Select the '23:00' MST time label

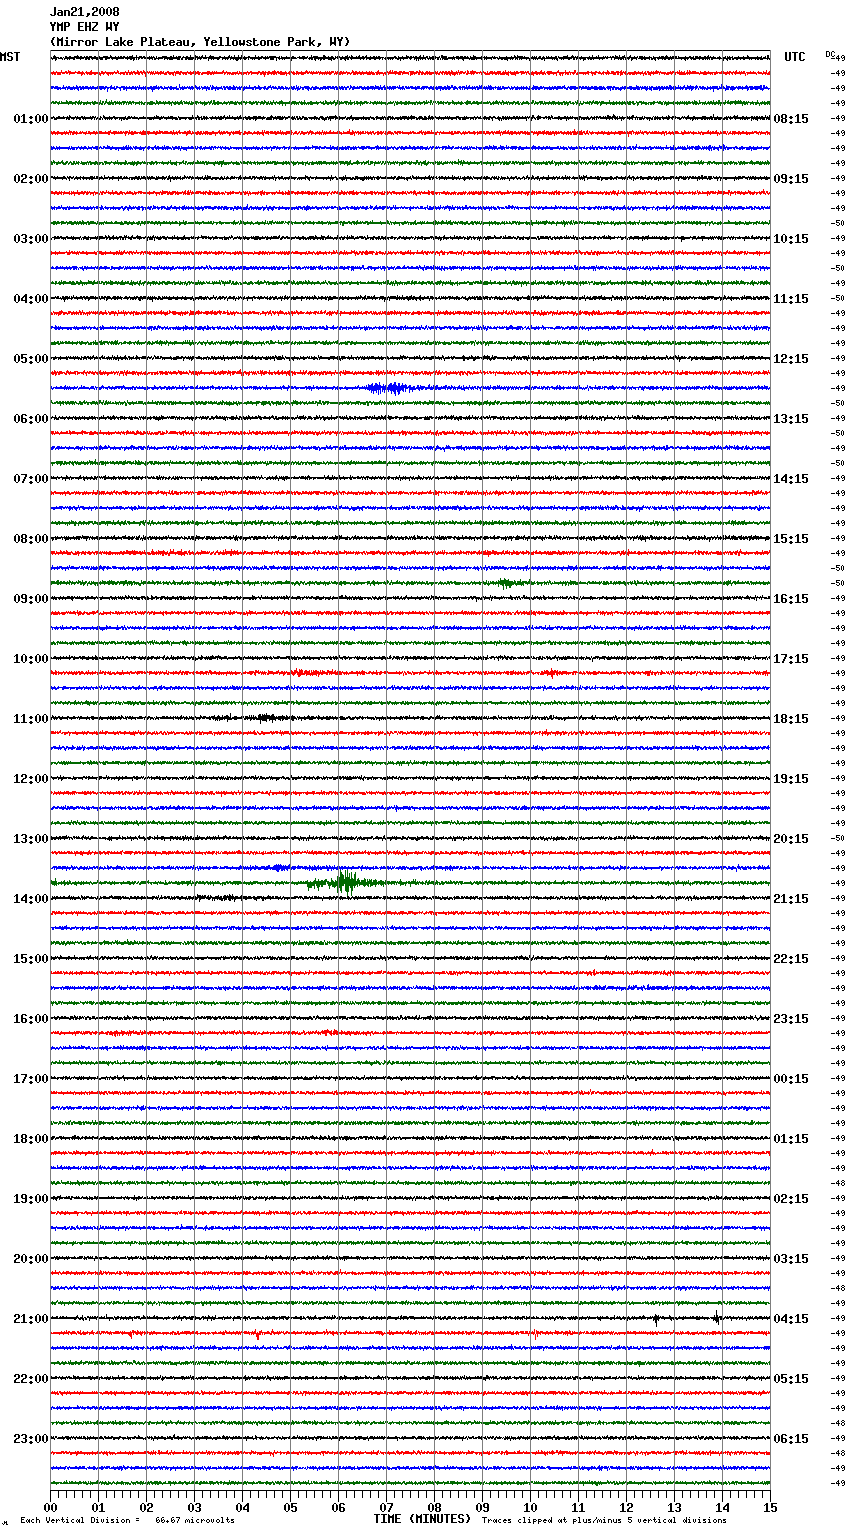[x=31, y=1439]
